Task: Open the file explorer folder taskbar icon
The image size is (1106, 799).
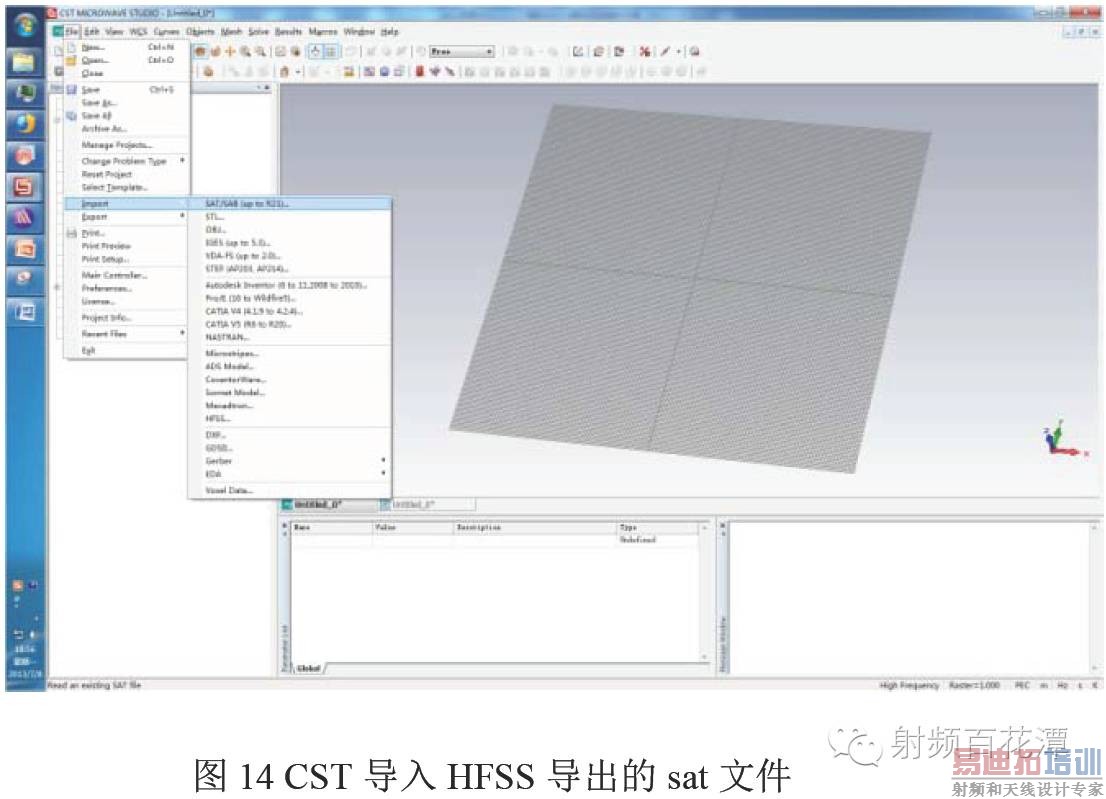Action: (x=24, y=62)
